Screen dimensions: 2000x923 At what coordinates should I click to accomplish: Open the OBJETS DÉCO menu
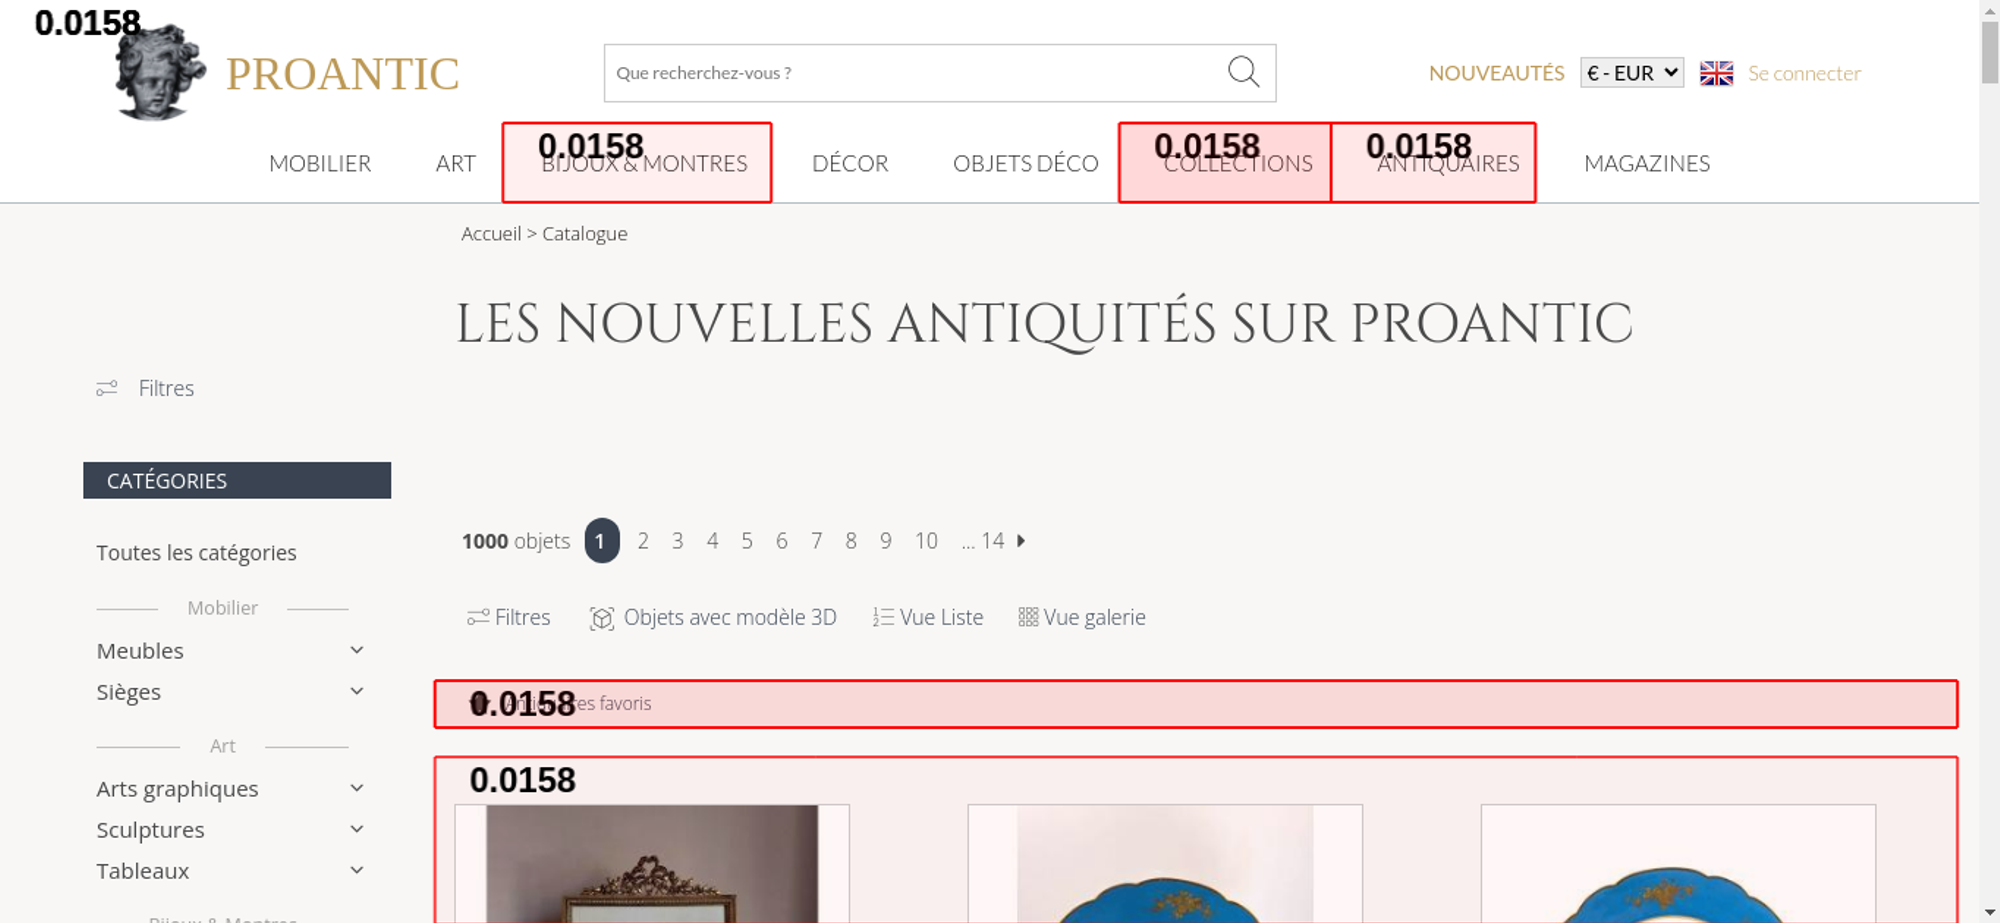coord(1026,163)
